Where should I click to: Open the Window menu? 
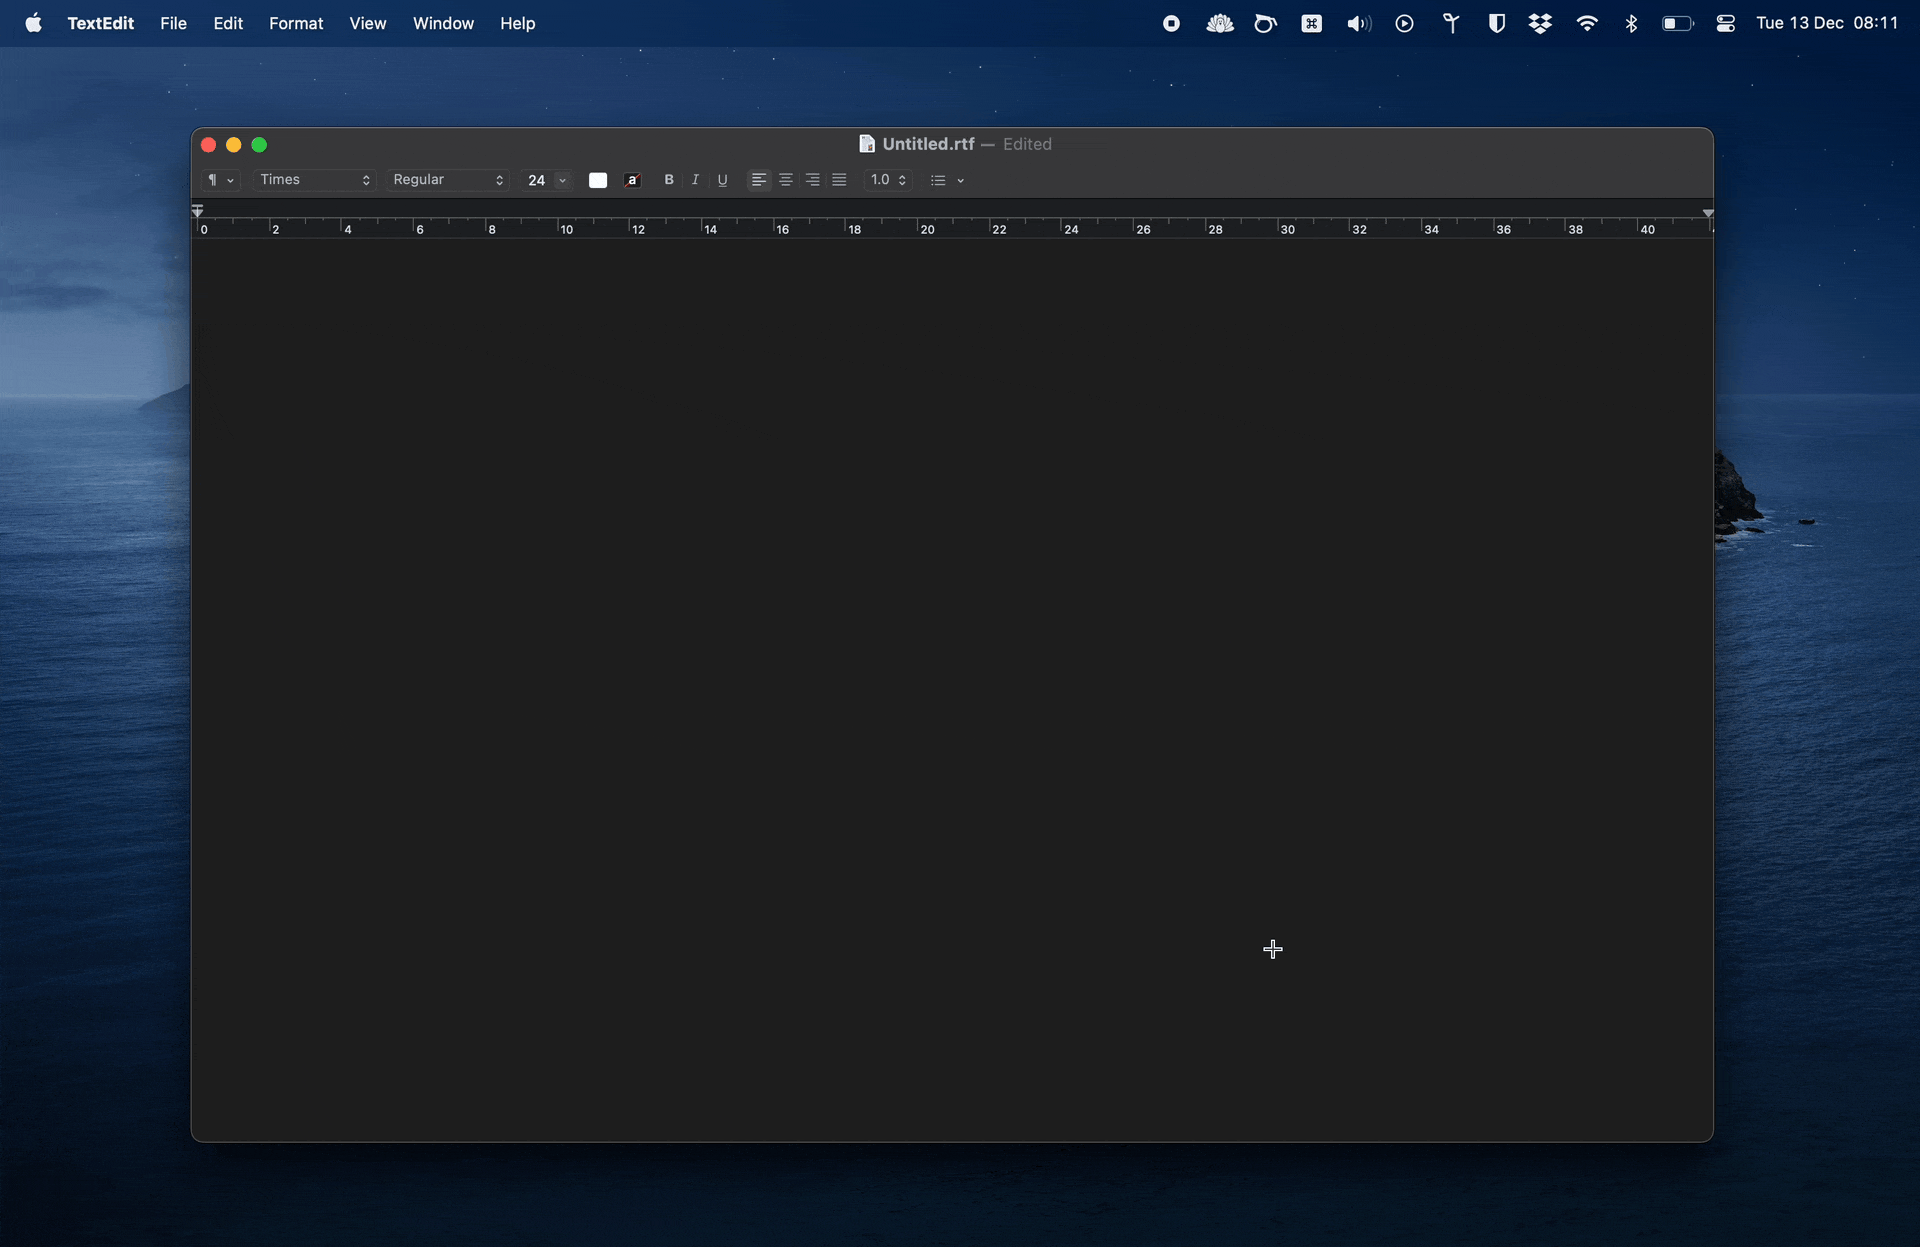coord(443,23)
